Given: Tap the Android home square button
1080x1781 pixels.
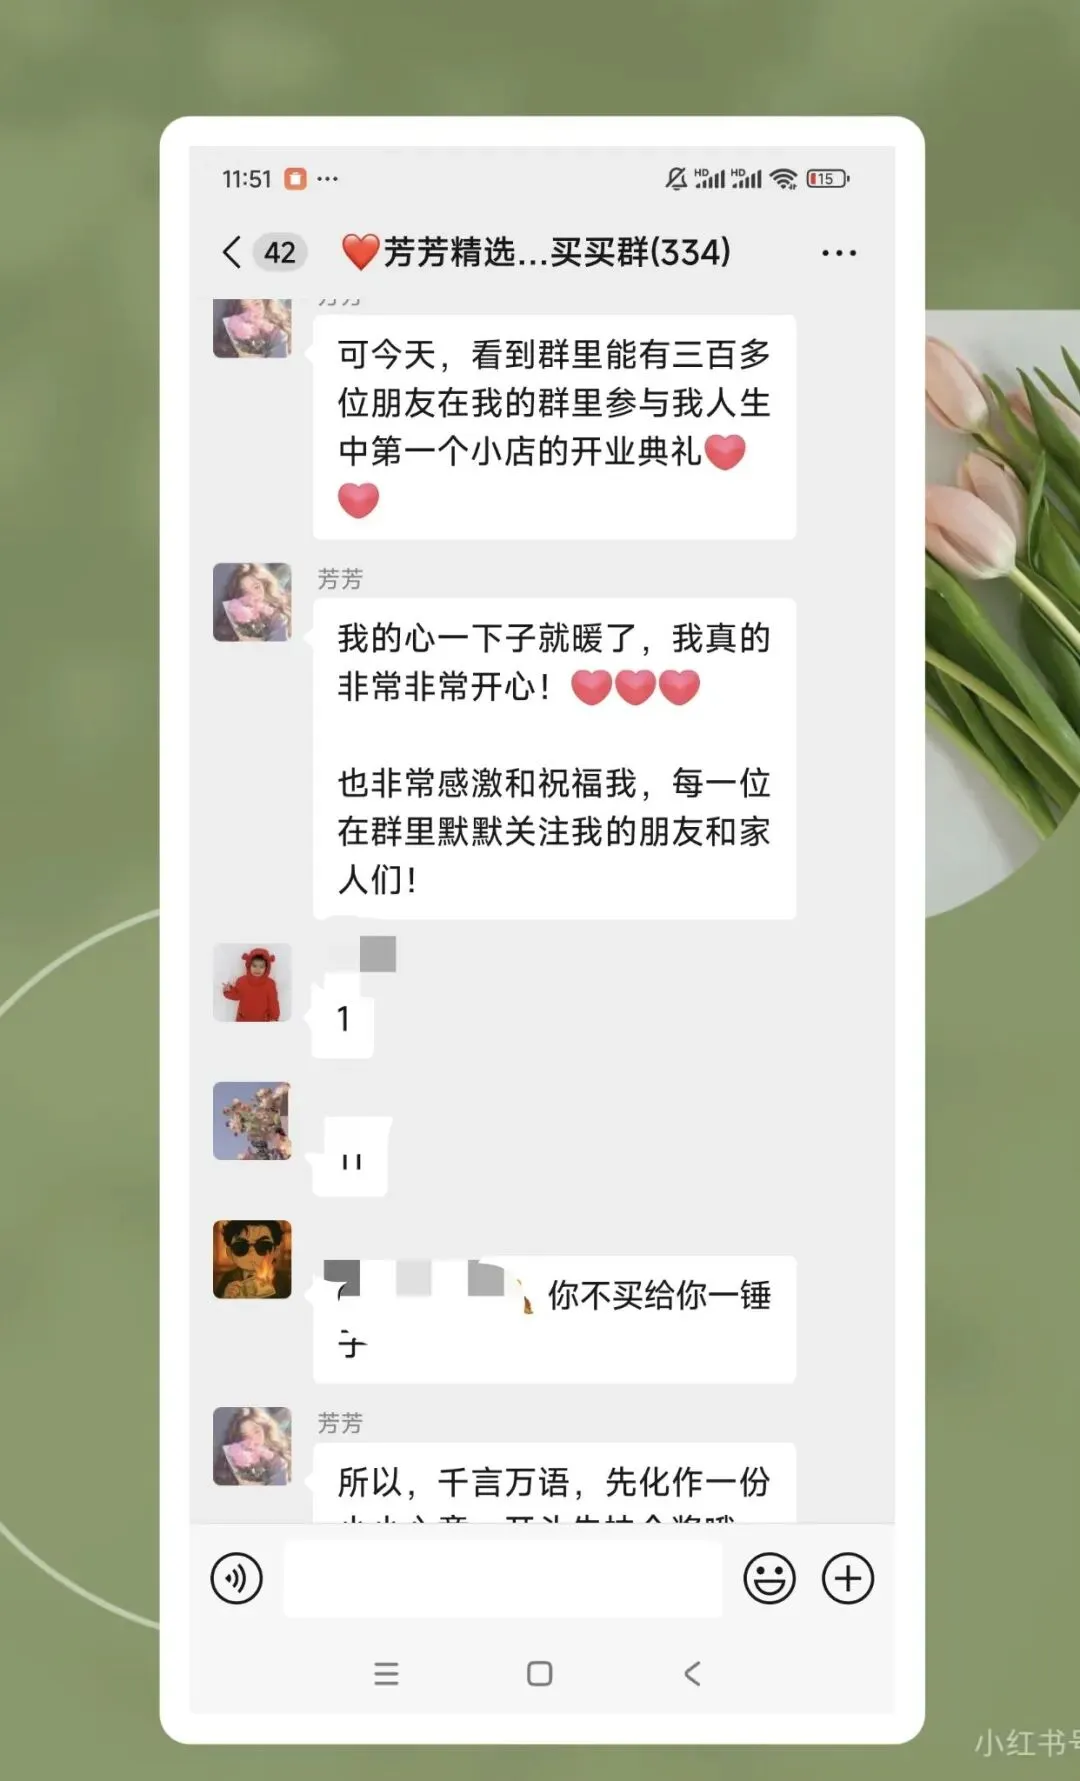Looking at the screenshot, I should click(540, 1674).
